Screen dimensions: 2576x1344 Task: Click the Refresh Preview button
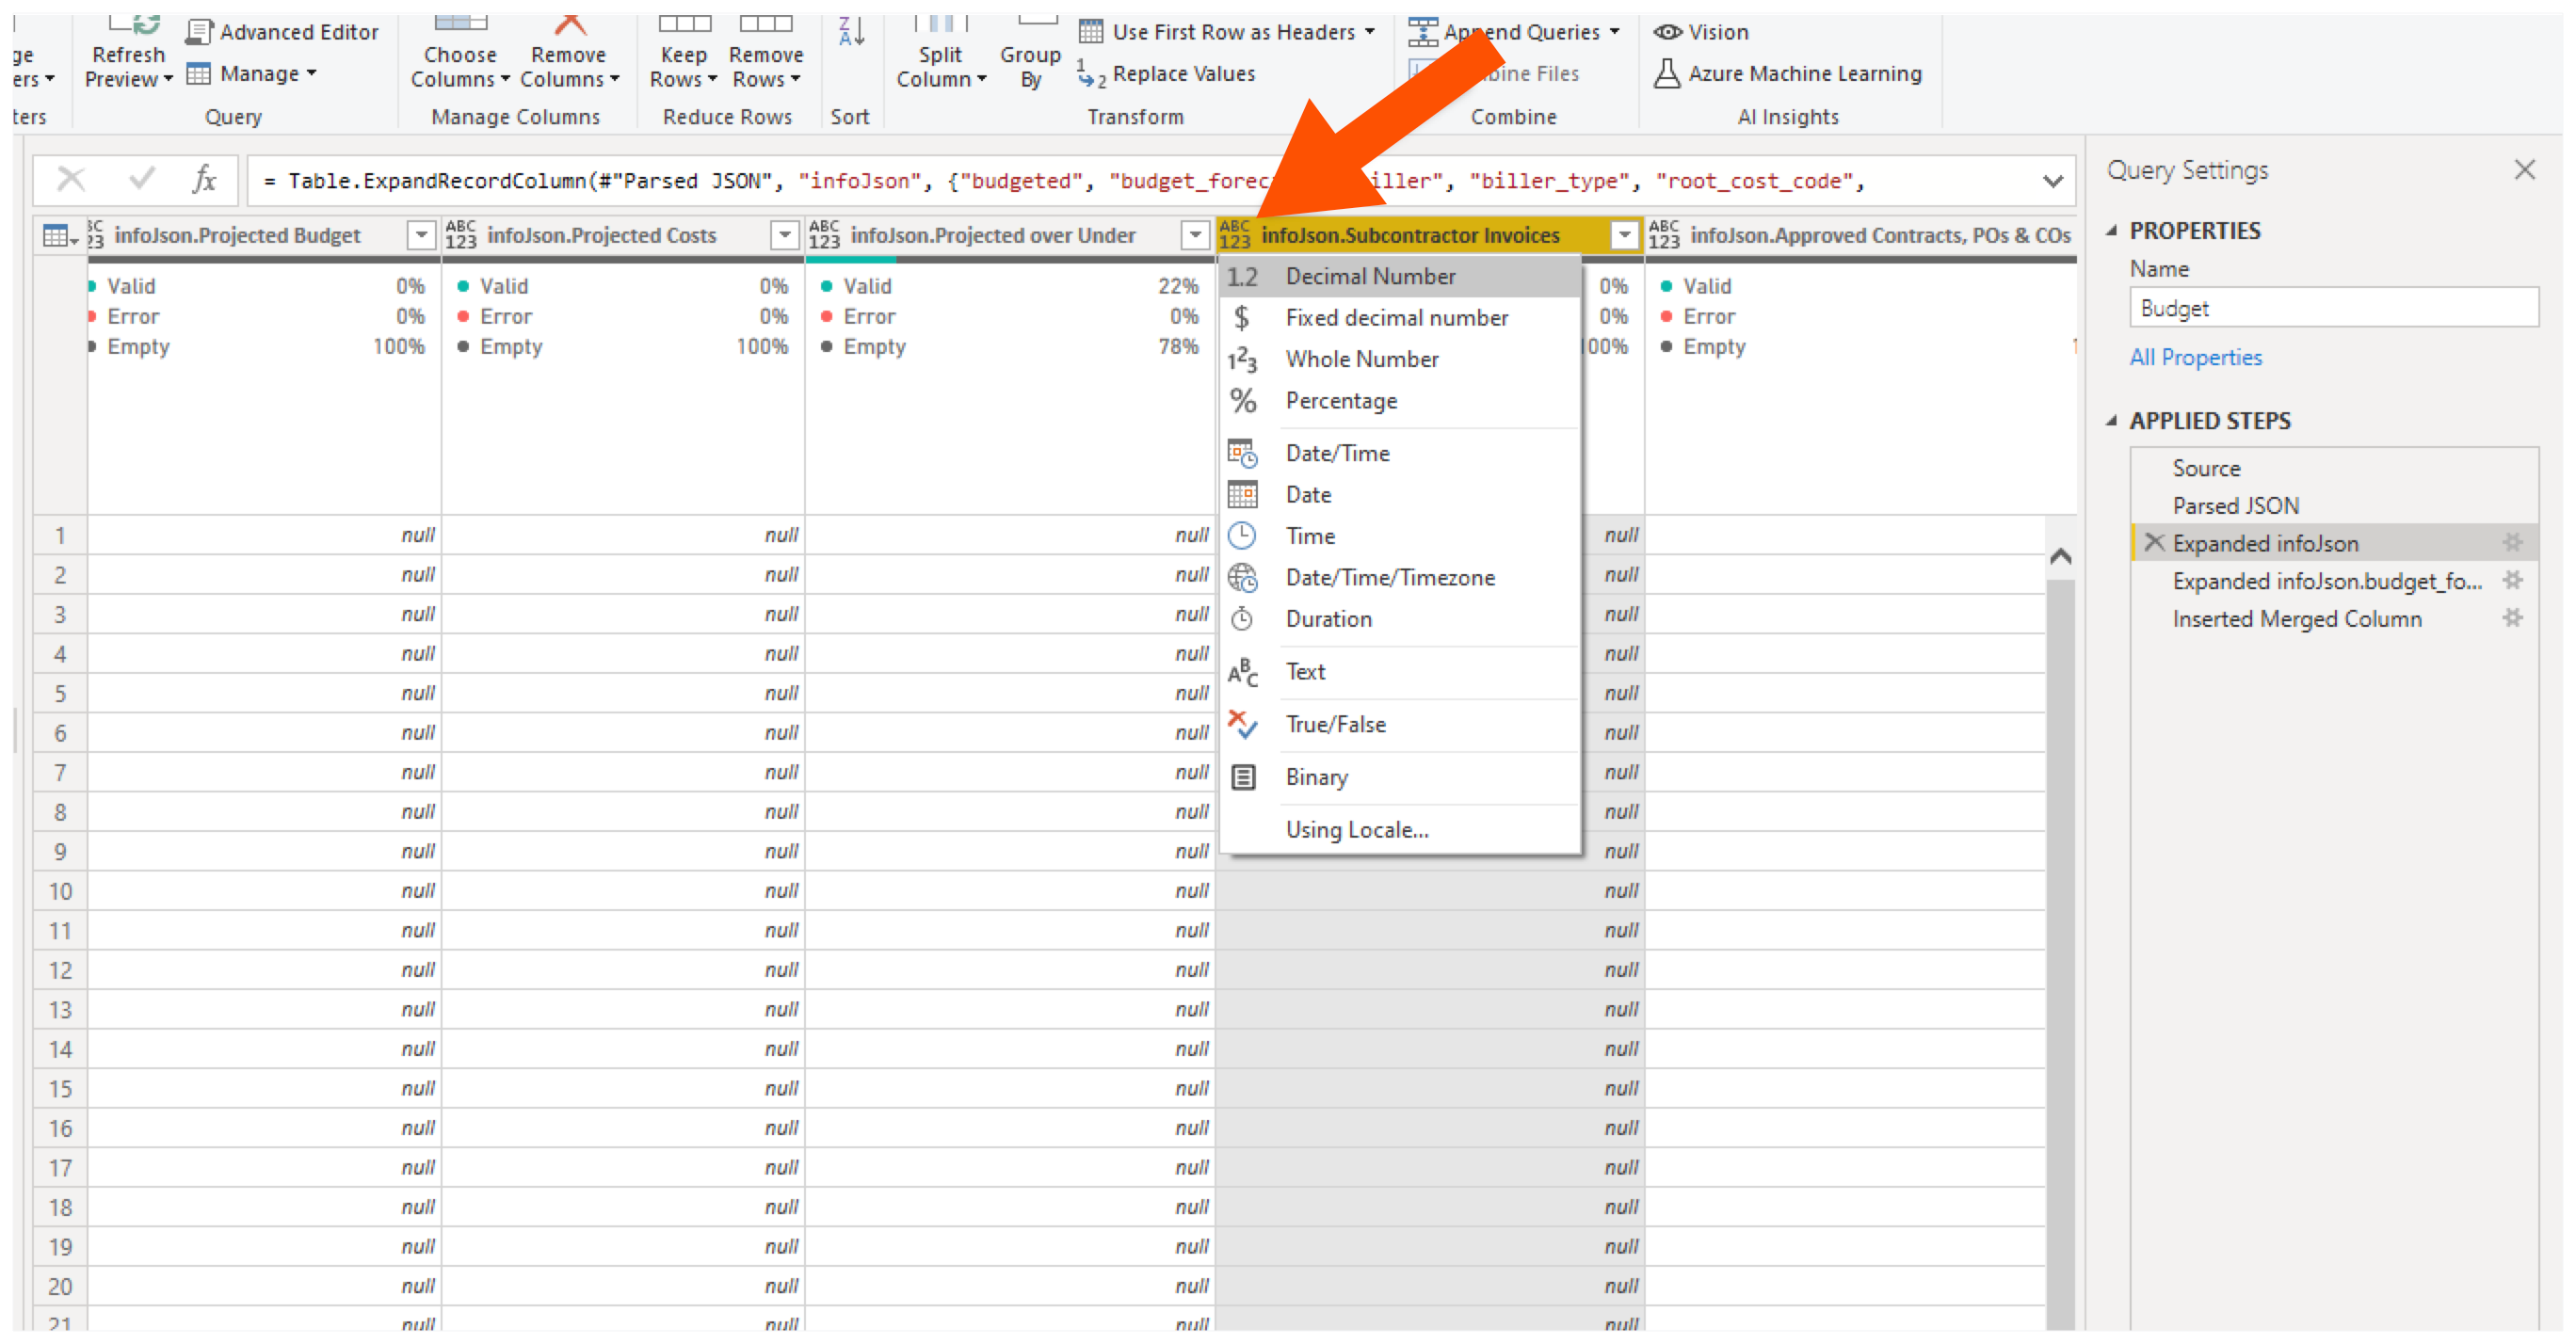pos(128,55)
